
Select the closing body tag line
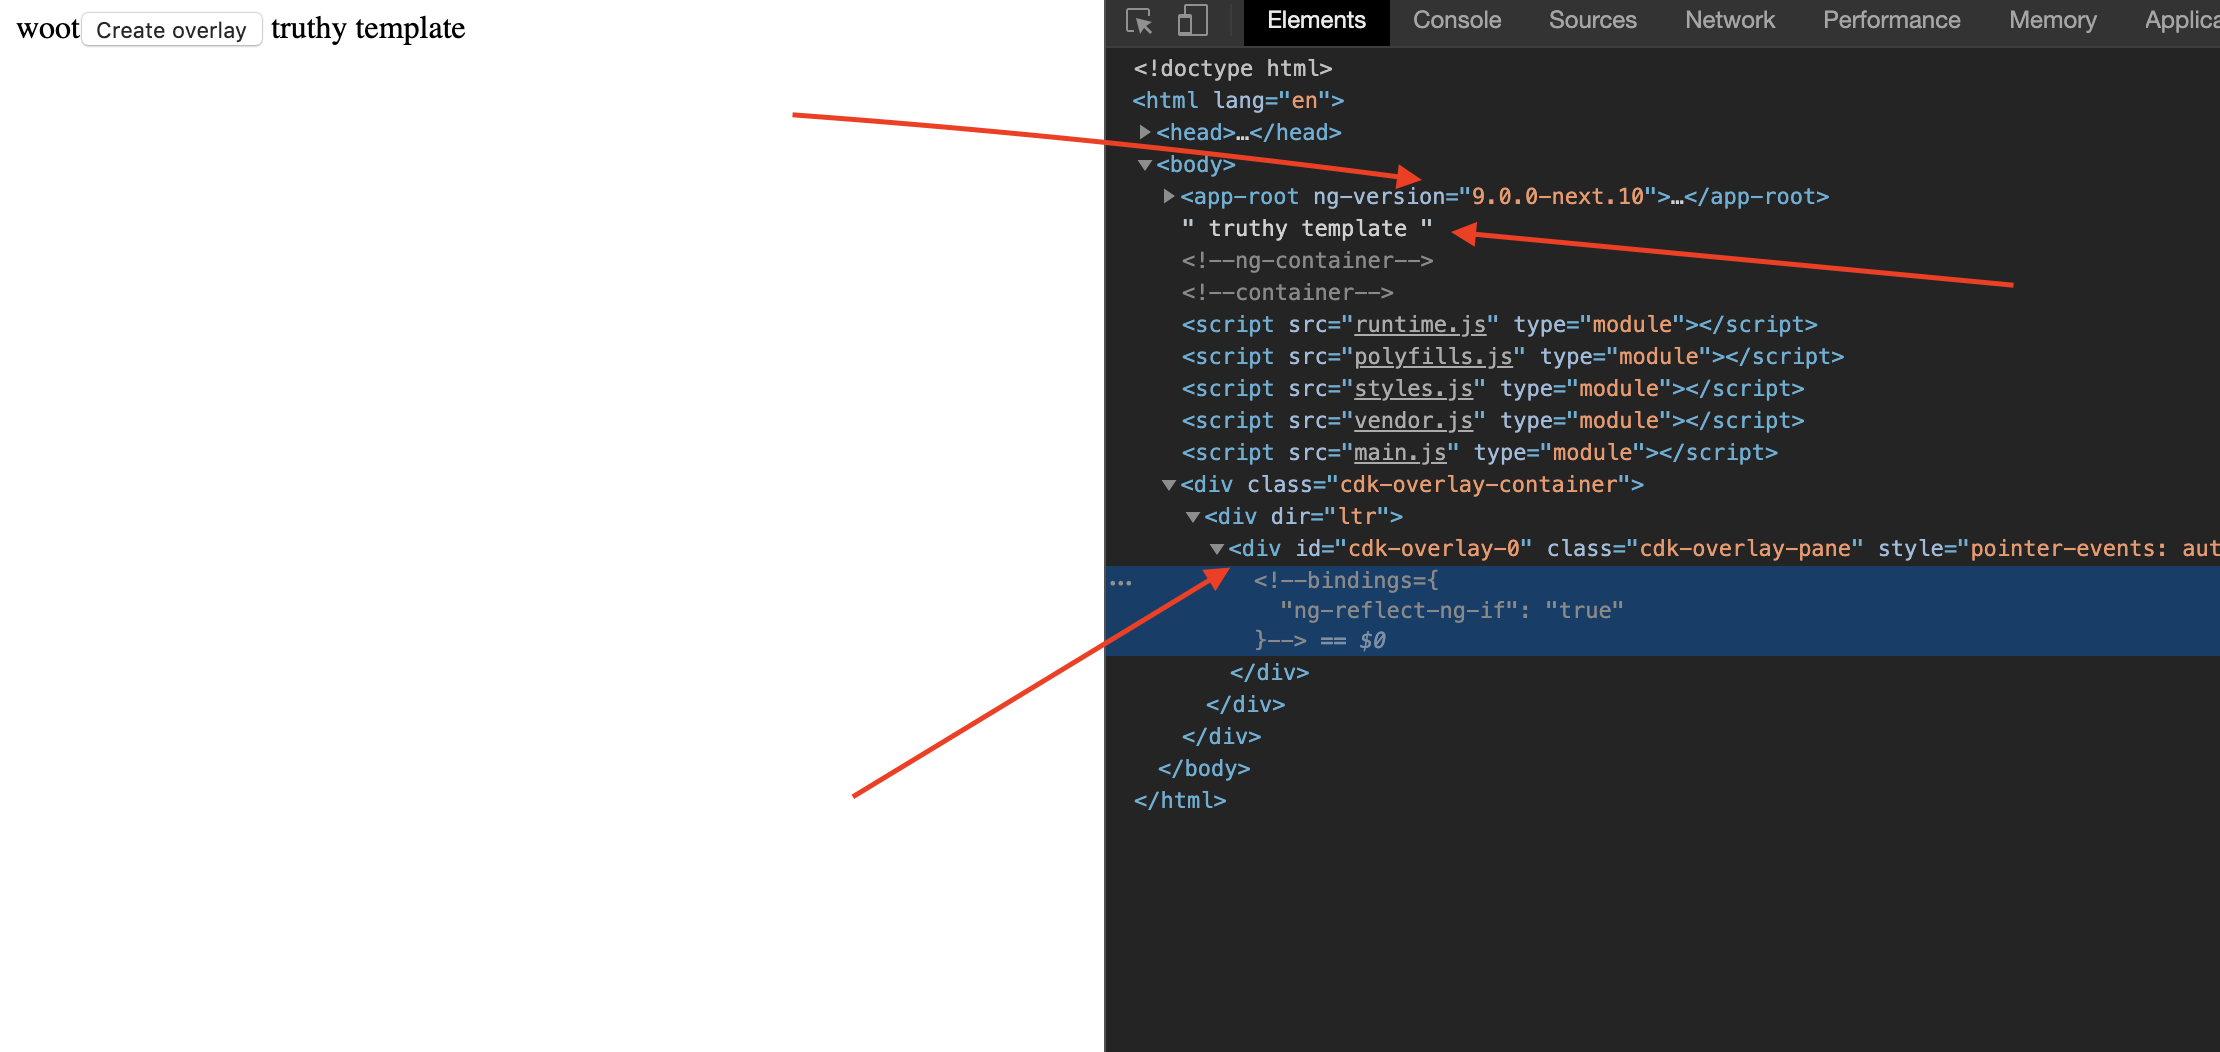(1204, 768)
